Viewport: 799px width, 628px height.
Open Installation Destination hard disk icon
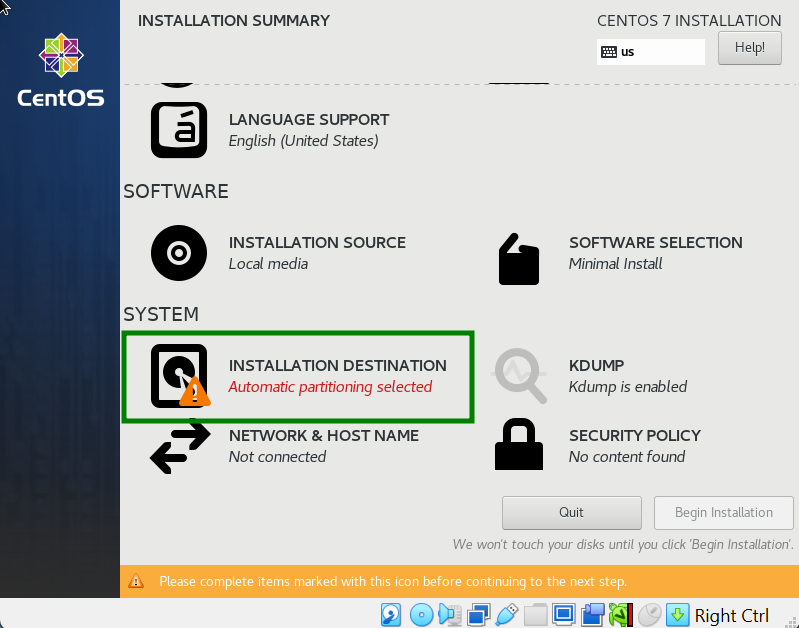click(179, 376)
